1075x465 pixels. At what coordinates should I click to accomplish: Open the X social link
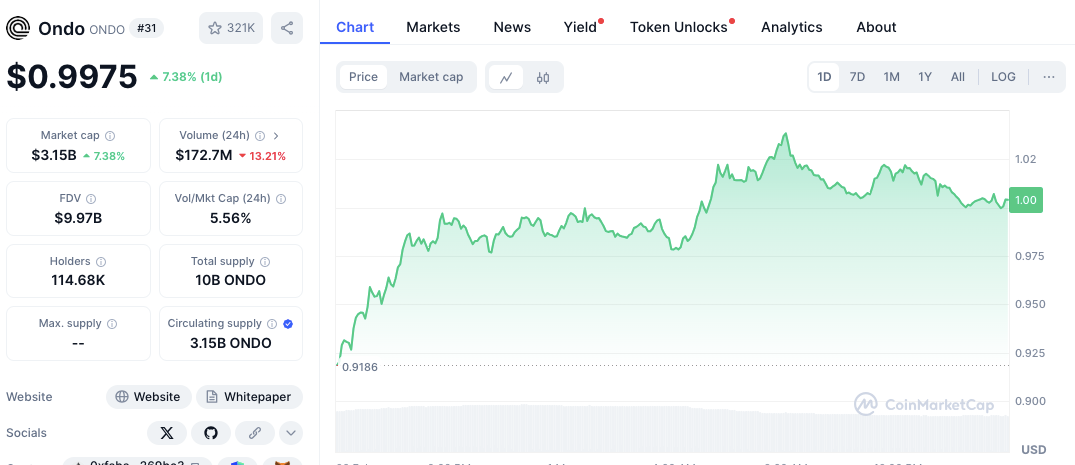point(167,433)
